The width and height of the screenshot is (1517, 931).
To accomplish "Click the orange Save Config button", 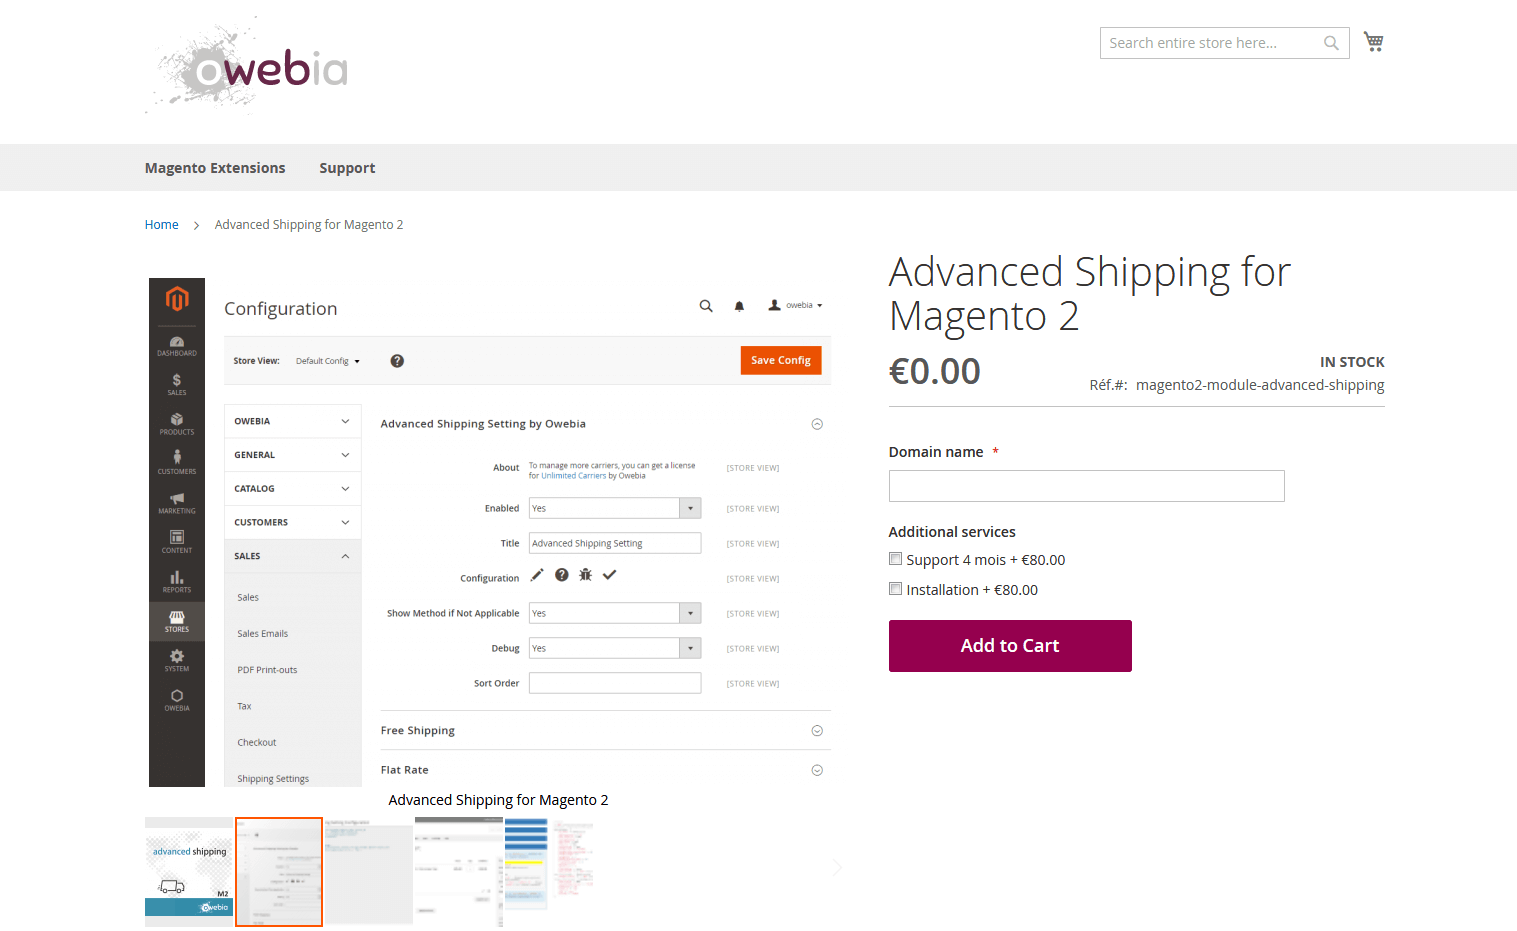I will click(x=781, y=360).
